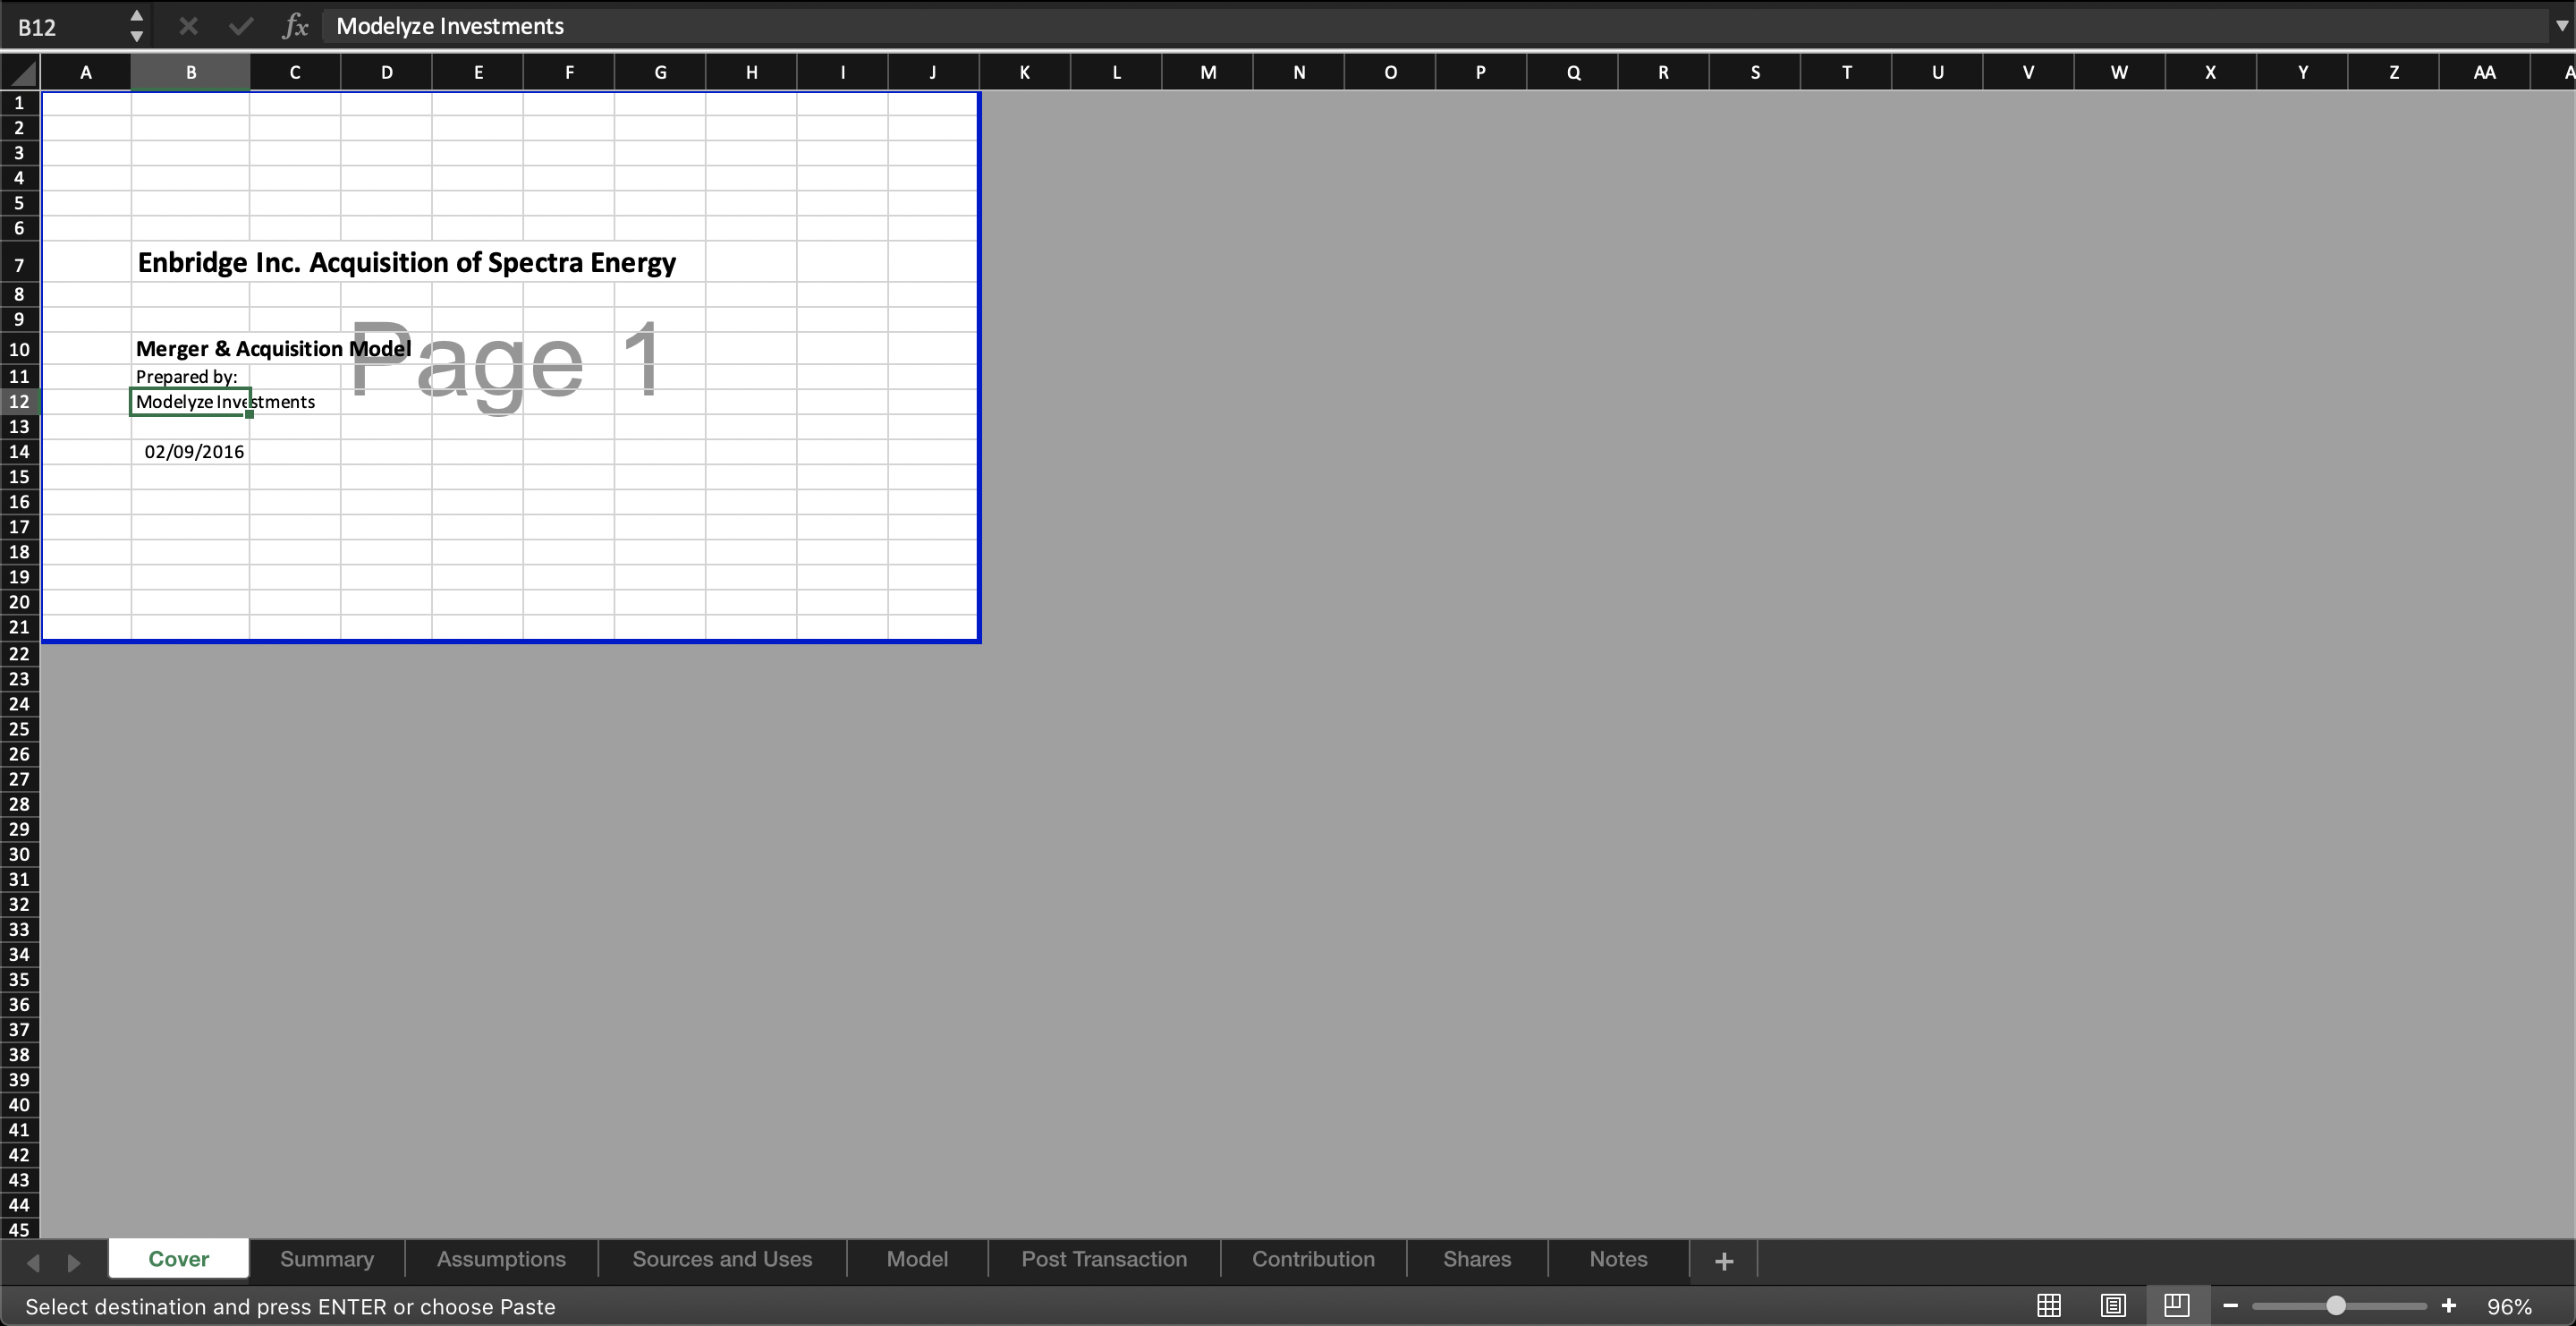The image size is (2576, 1326).
Task: Select column F header
Action: pyautogui.click(x=569, y=72)
